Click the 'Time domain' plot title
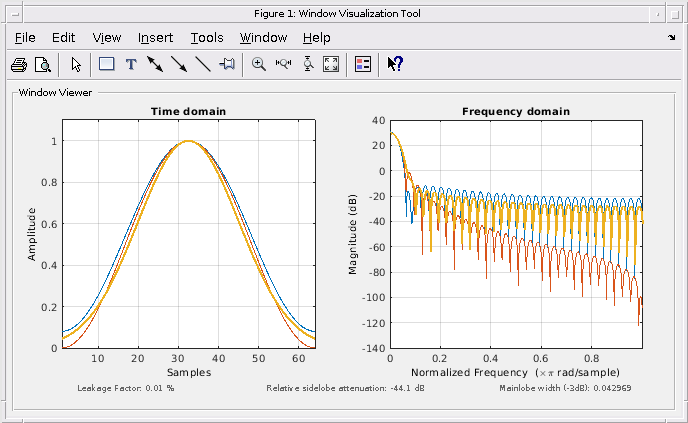Screen dimensions: 688x423 [189, 111]
